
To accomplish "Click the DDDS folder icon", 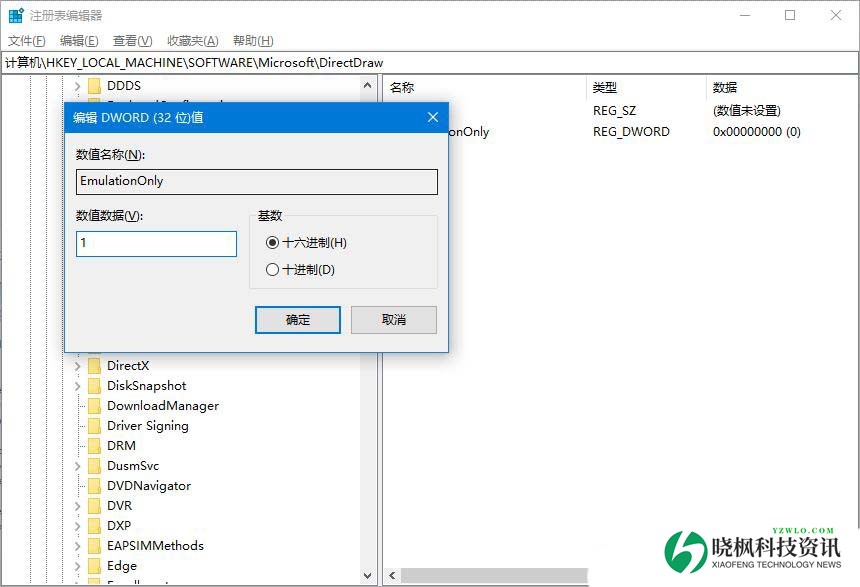I will (94, 86).
